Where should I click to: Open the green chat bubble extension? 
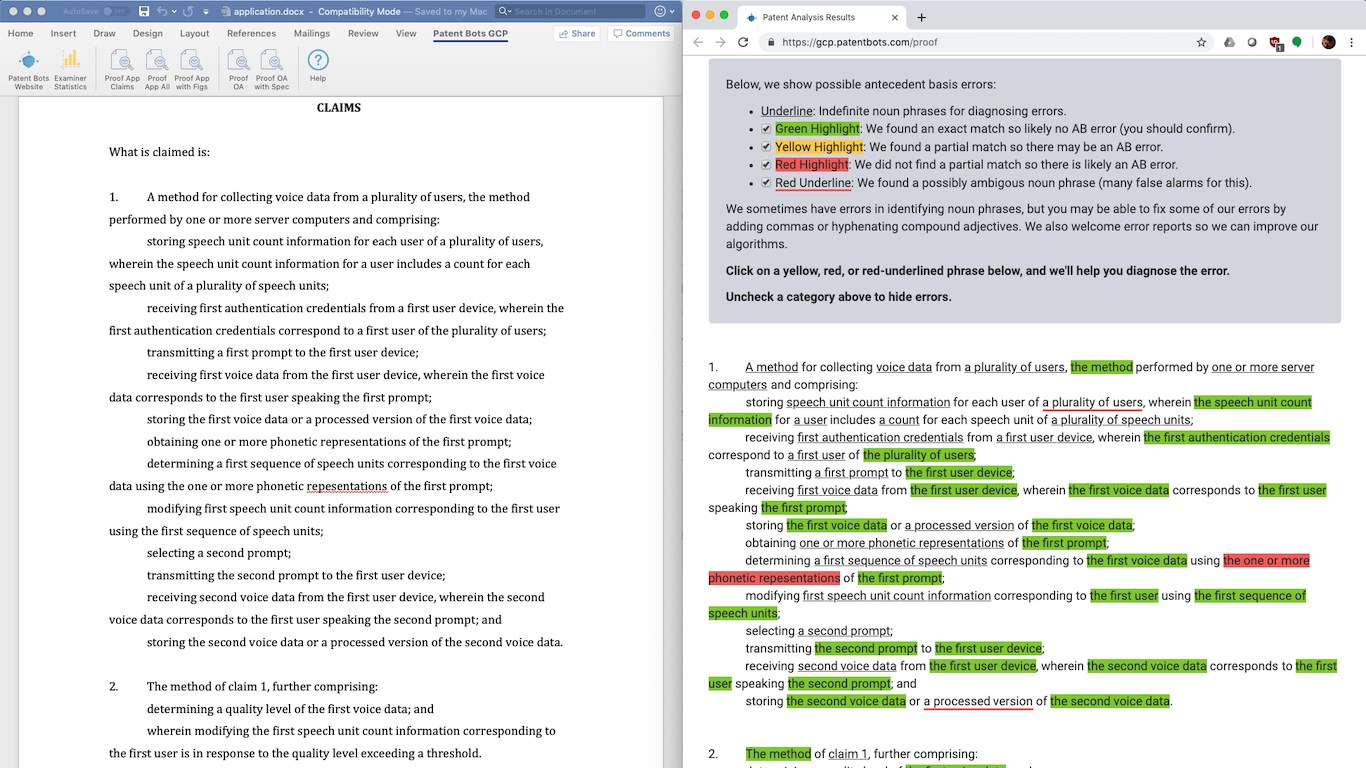coord(1297,42)
